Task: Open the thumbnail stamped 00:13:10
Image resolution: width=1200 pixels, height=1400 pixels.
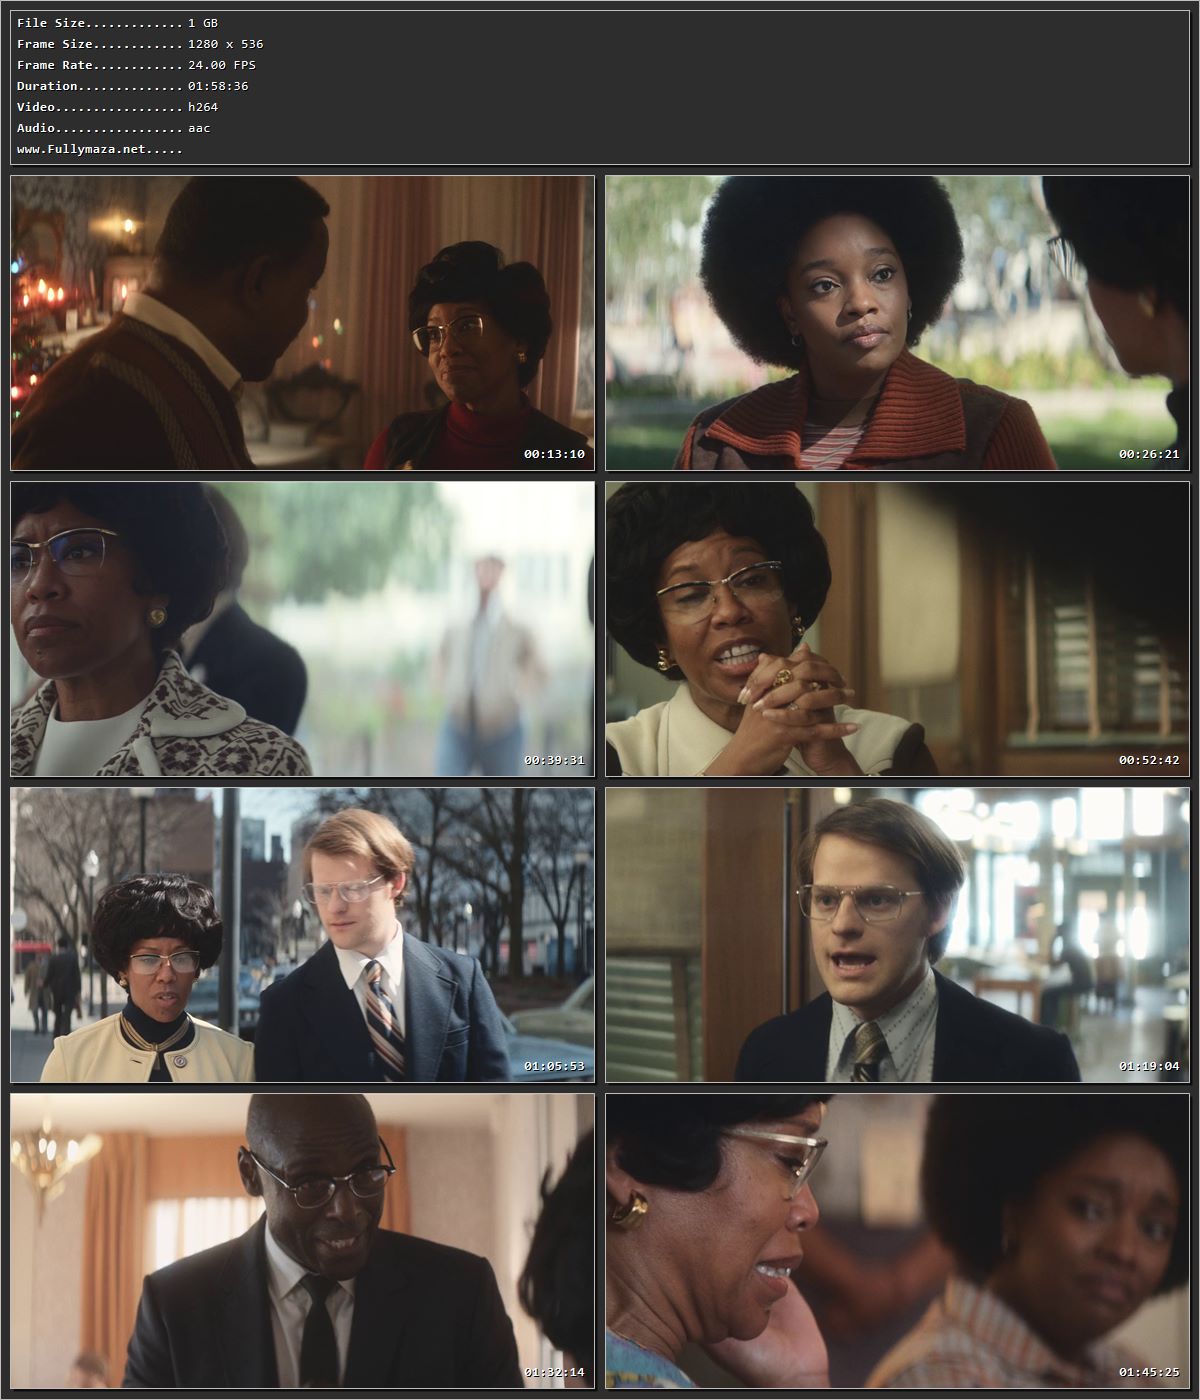Action: click(302, 323)
